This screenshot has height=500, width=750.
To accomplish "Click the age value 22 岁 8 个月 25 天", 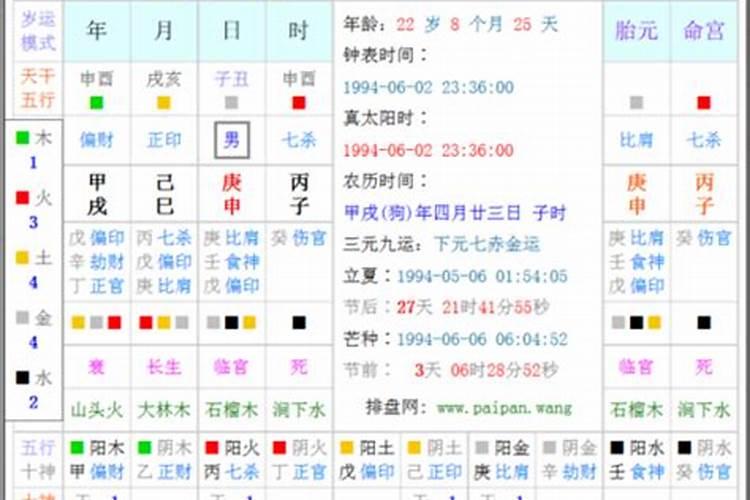I will click(477, 24).
